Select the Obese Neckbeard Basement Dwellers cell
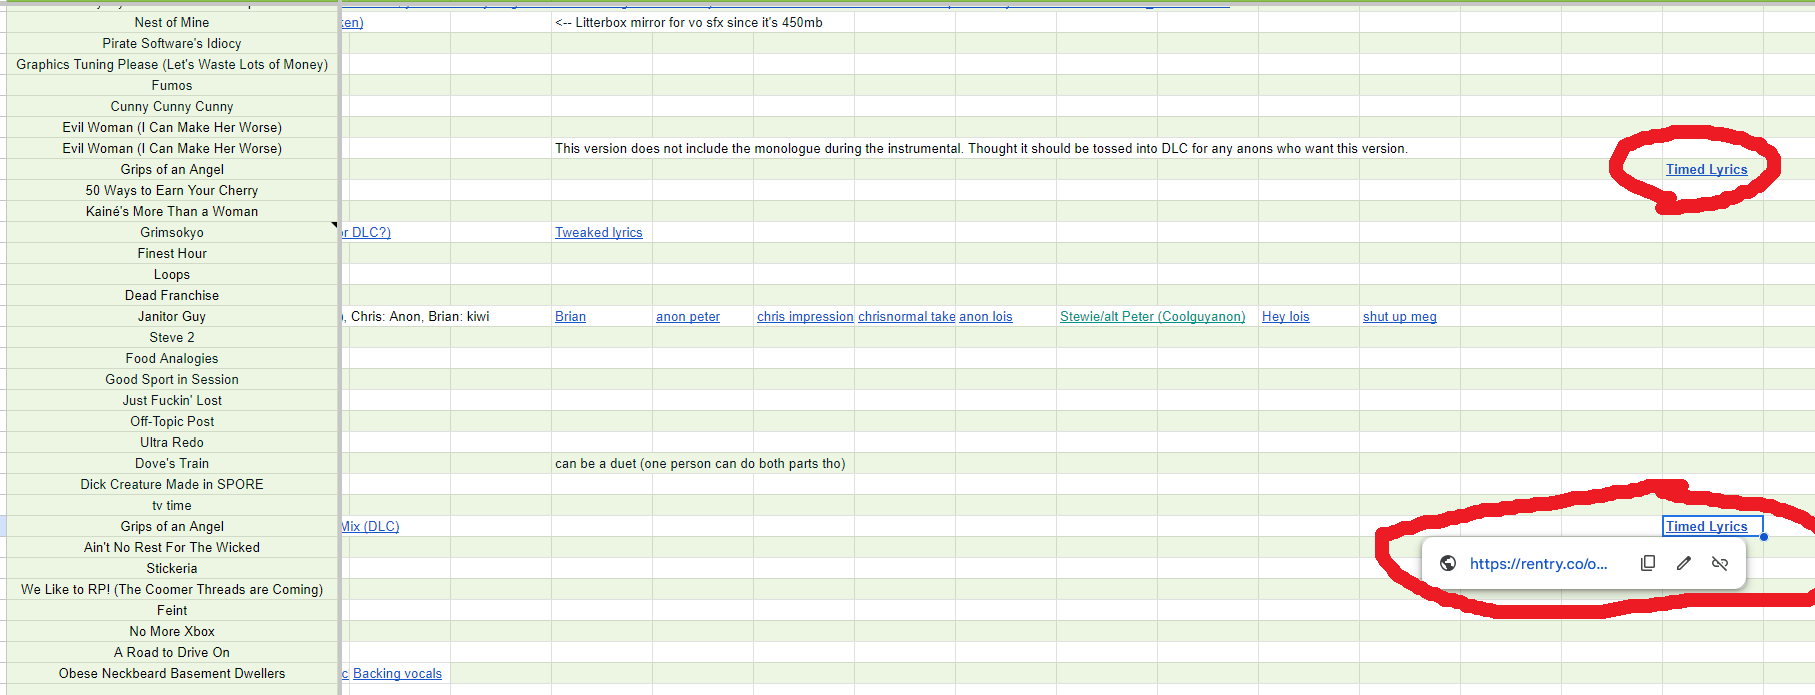Screen dimensions: 1815x695 [172, 673]
